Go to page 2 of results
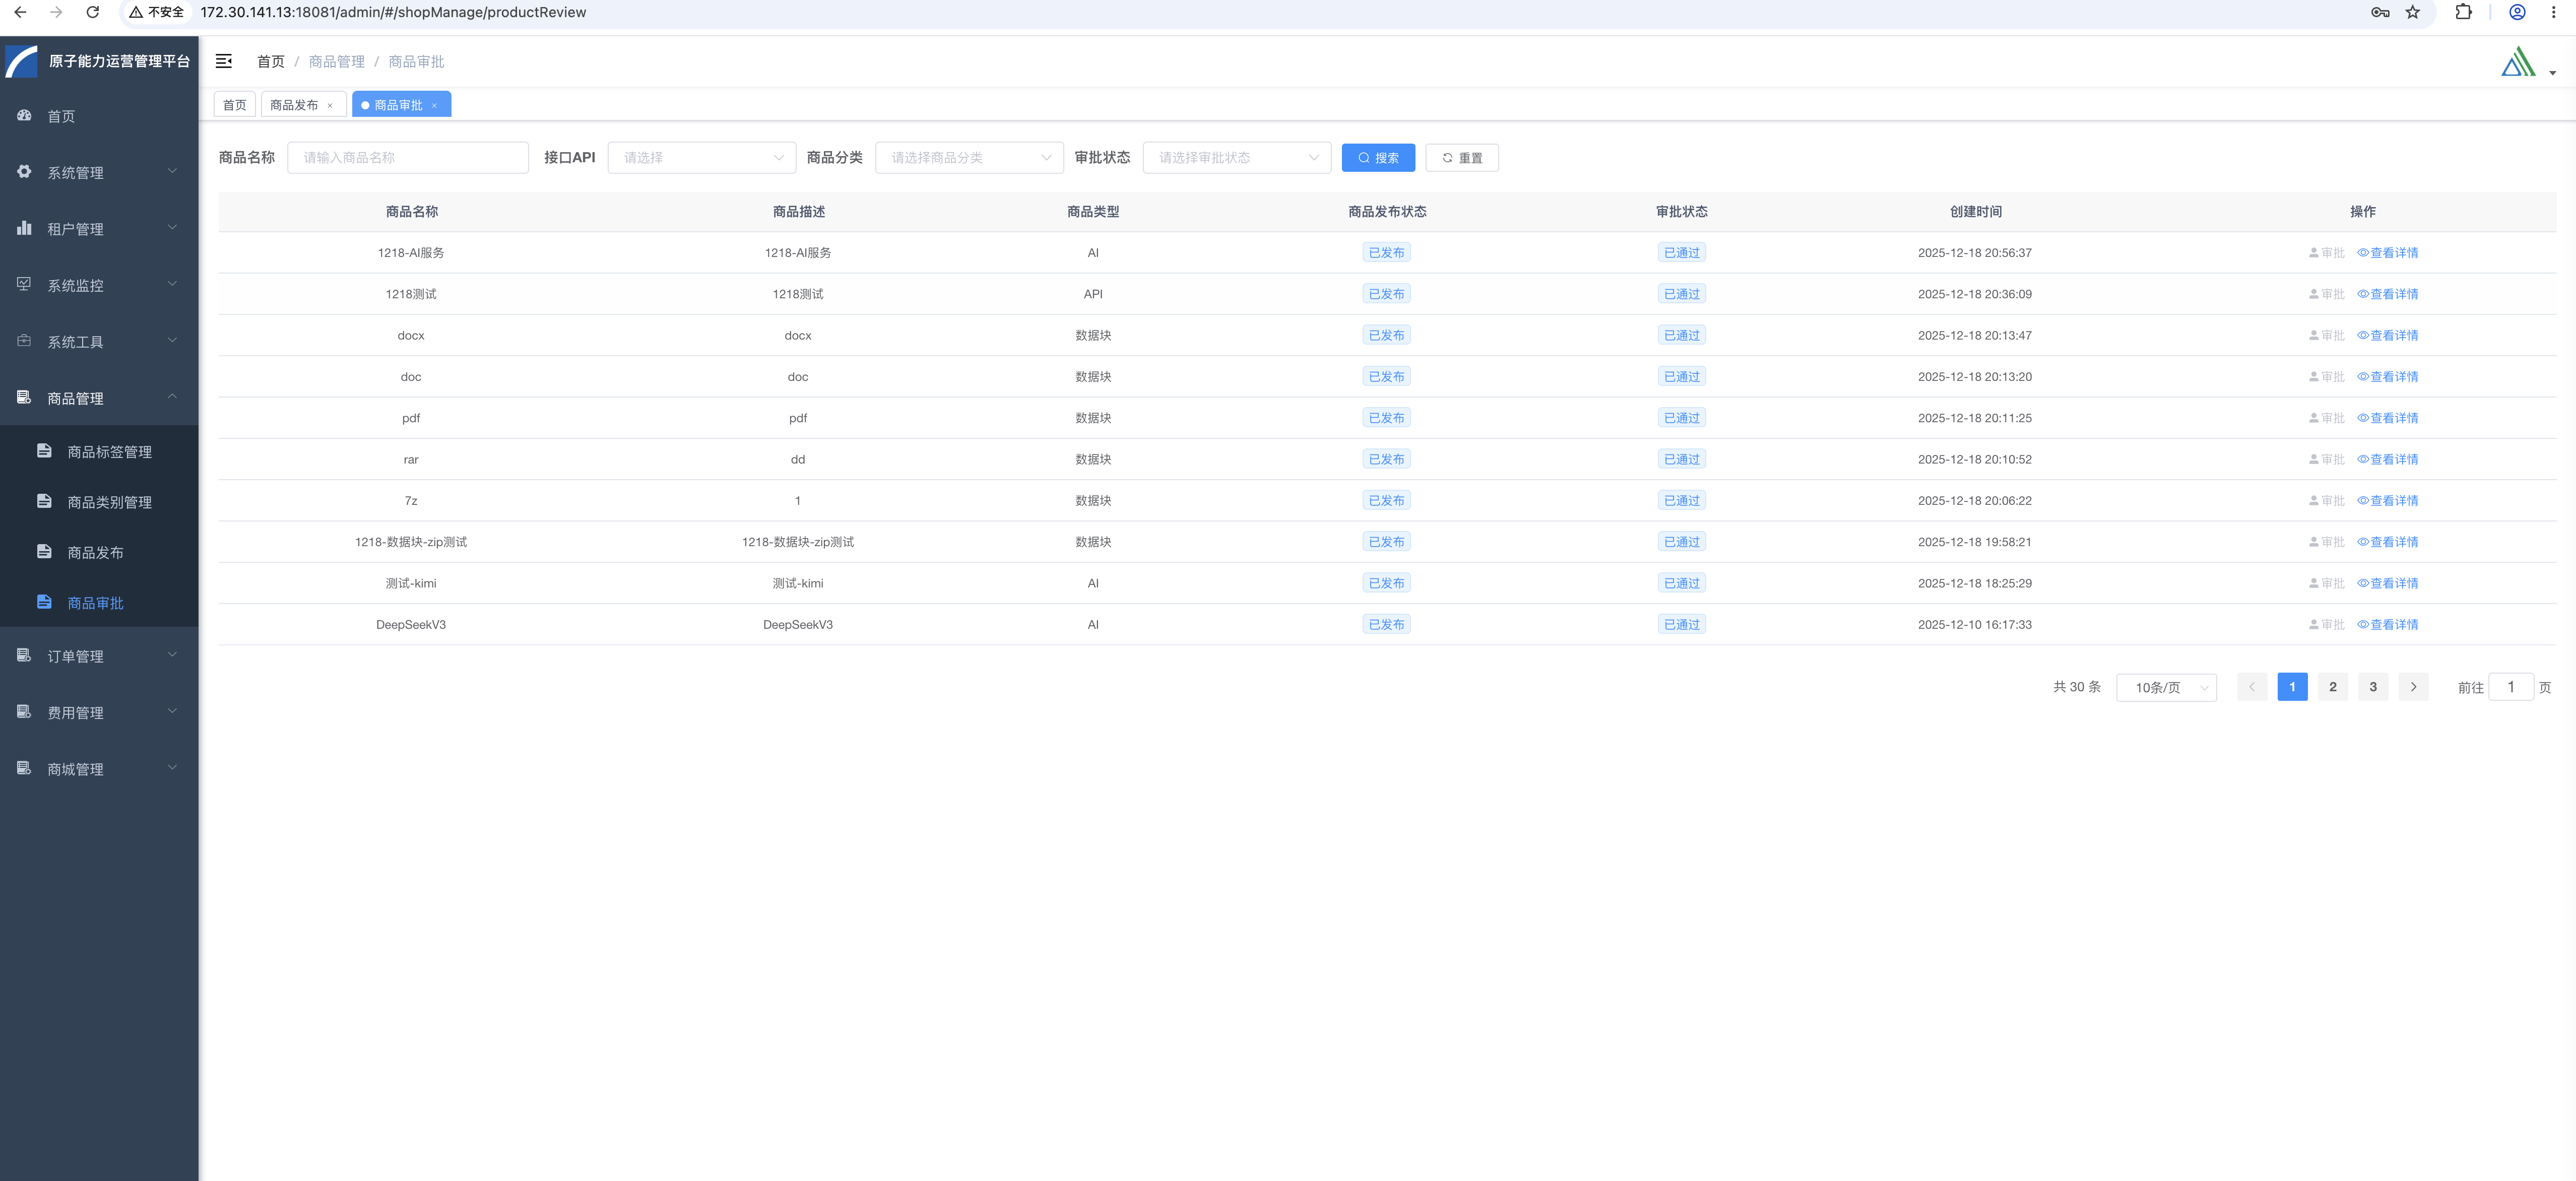 pyautogui.click(x=2333, y=687)
